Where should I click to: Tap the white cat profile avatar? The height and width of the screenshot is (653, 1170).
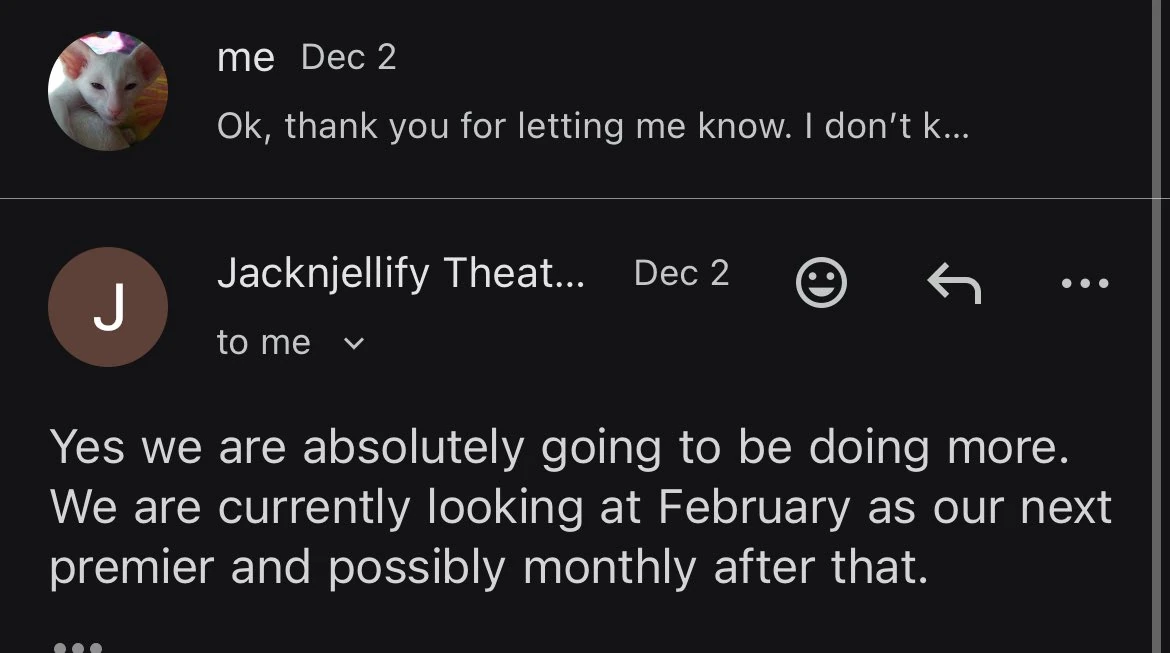pos(108,91)
